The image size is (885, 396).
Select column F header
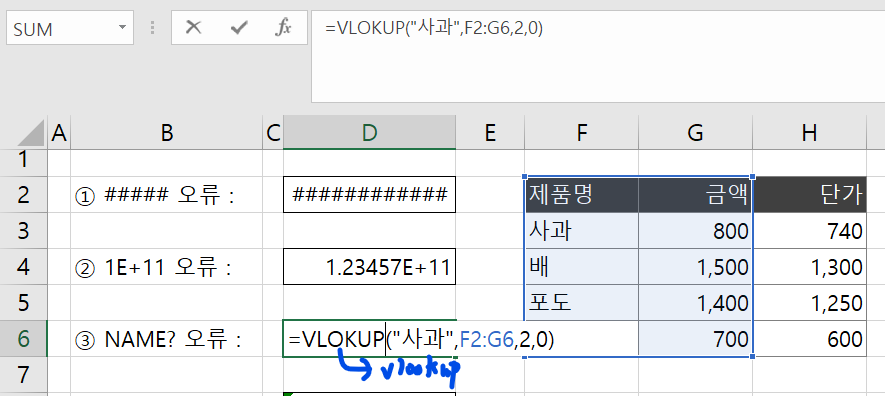coord(581,133)
